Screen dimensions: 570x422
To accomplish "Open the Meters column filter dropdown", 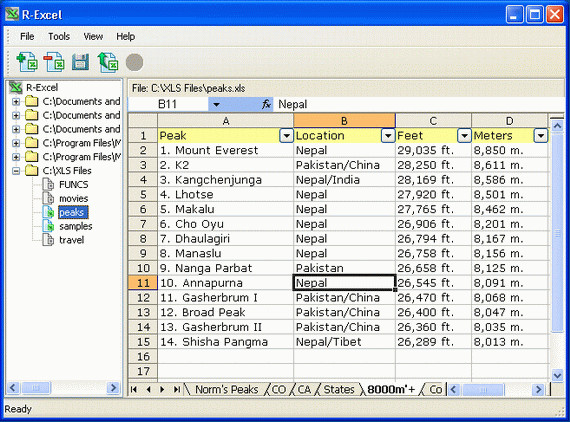I will (541, 136).
